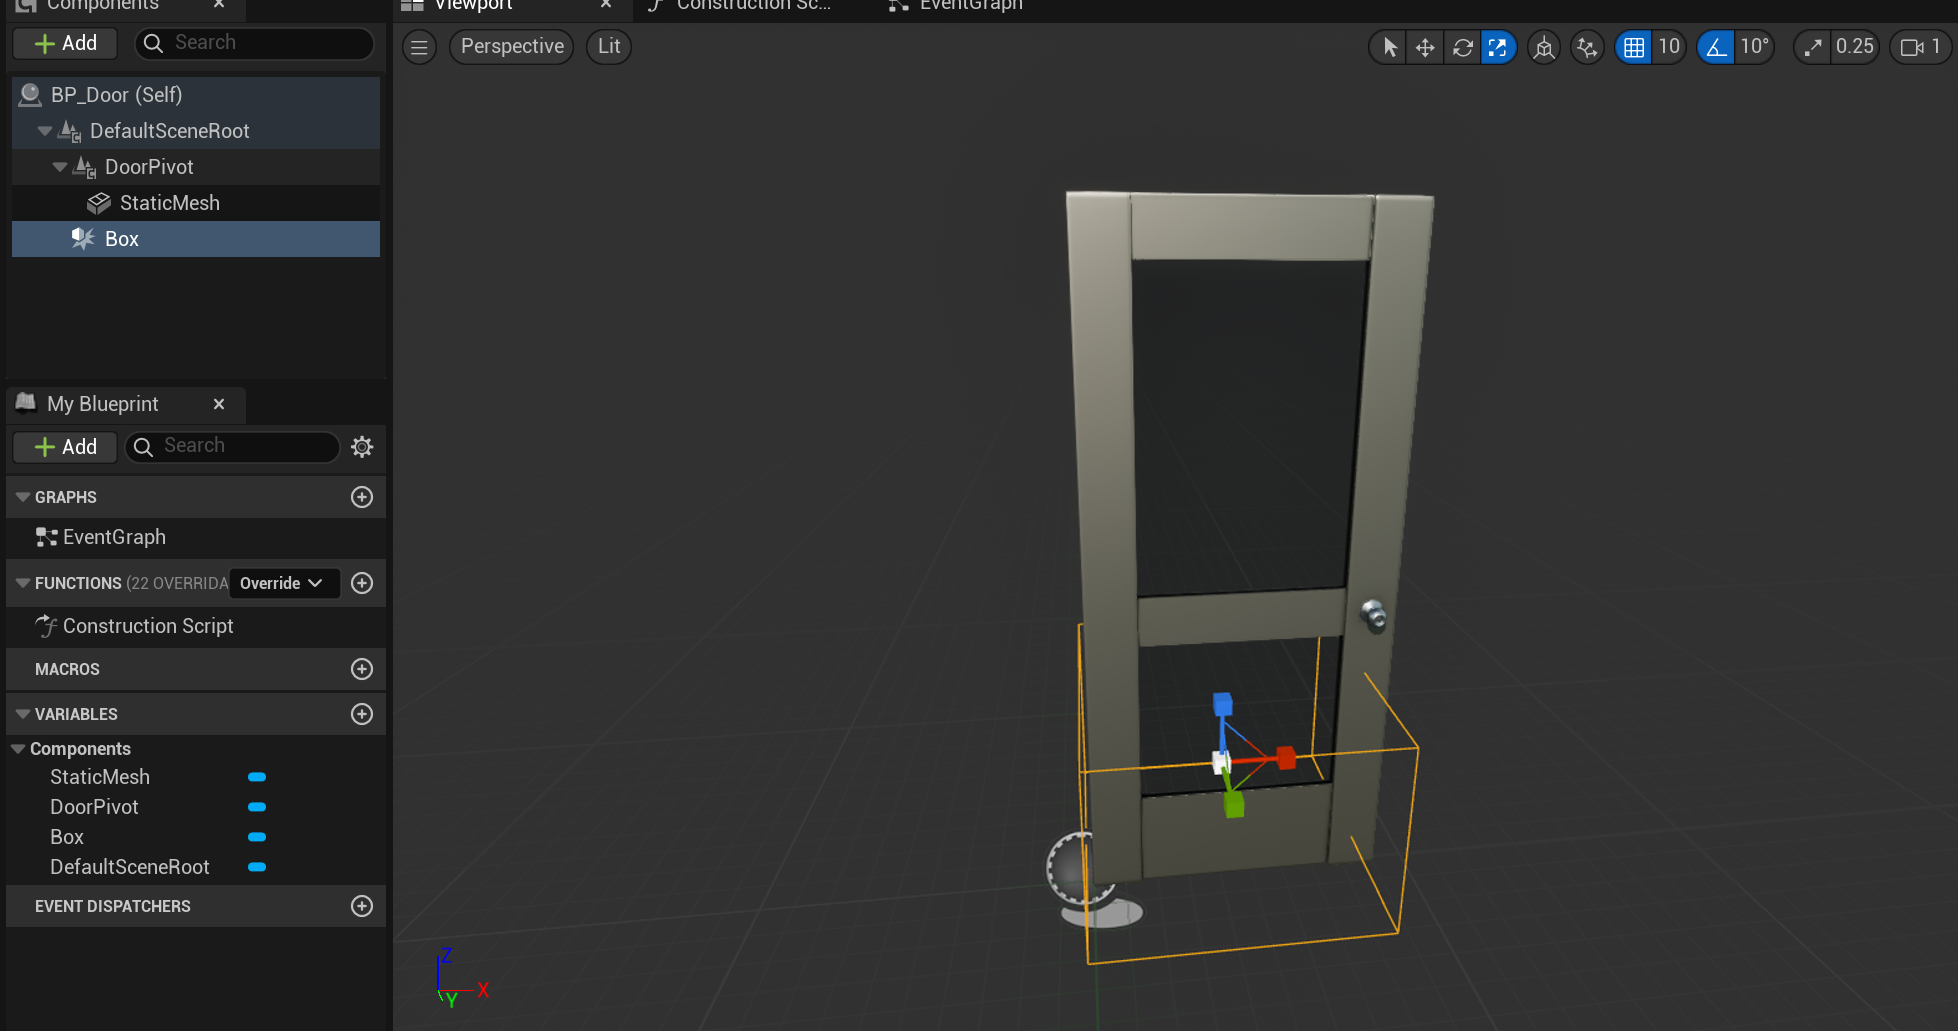Activate the Rotate tool
Screen dimensions: 1958x1031
point(1462,47)
